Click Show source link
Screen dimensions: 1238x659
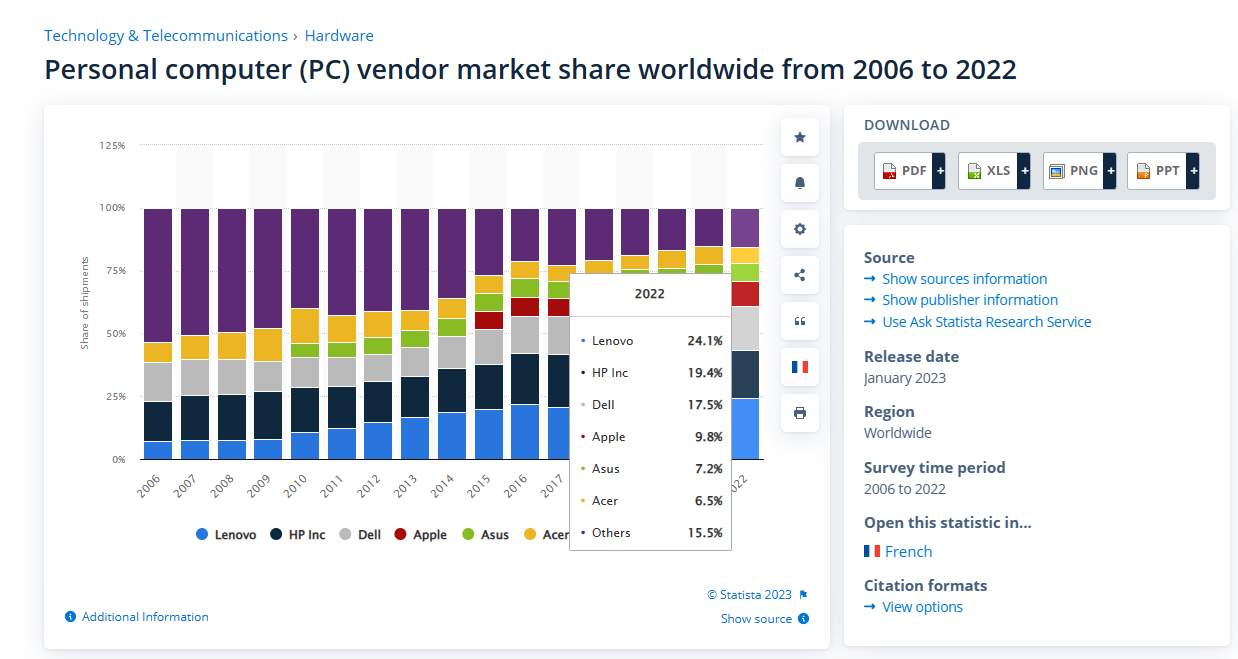[756, 619]
